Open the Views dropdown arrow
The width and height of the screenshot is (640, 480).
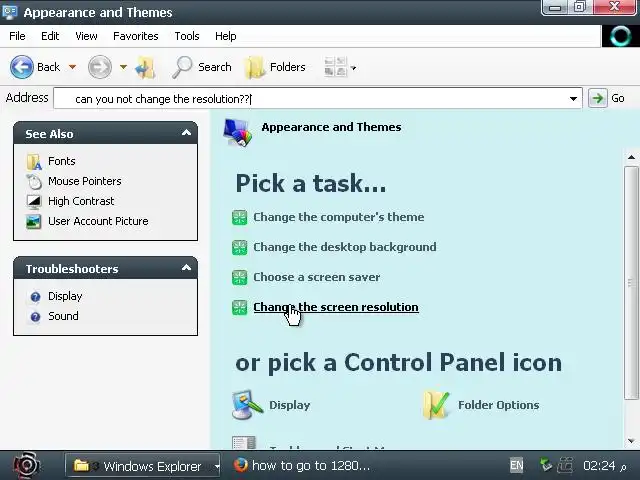(353, 68)
